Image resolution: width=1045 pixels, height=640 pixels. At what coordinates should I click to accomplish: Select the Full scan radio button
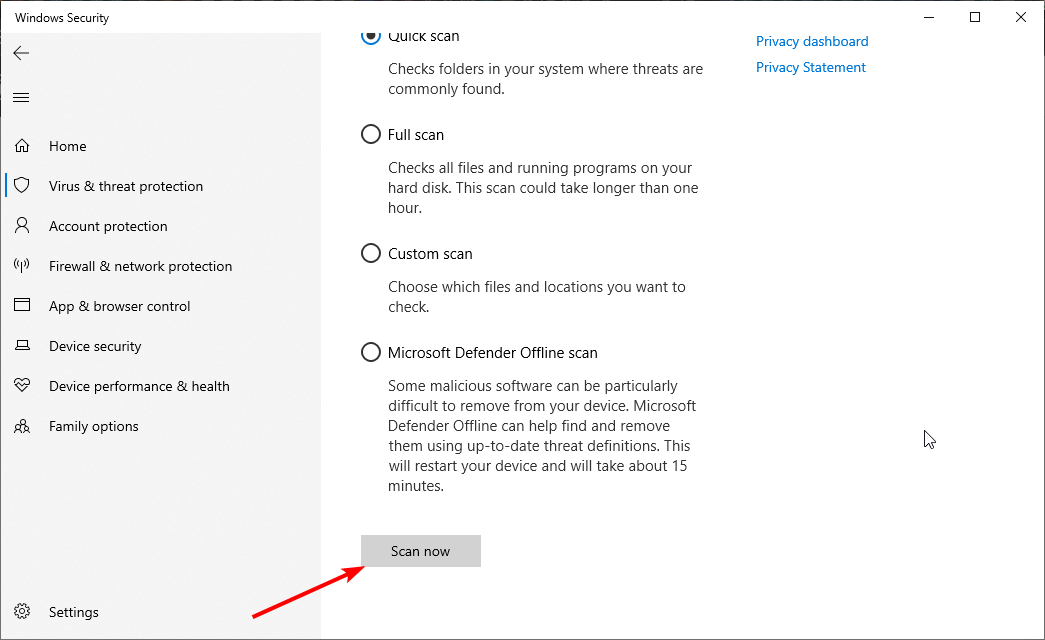[x=371, y=135]
